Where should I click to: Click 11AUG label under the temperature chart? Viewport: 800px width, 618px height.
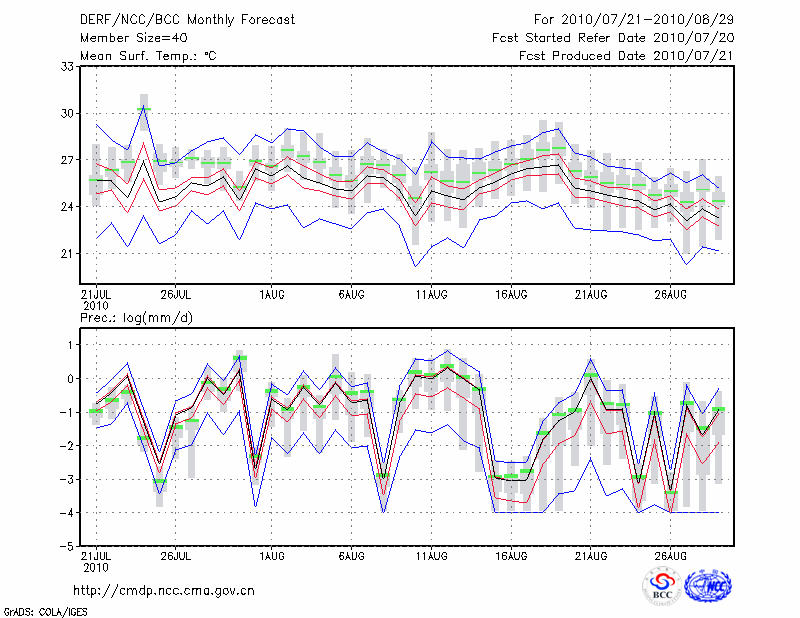[431, 296]
